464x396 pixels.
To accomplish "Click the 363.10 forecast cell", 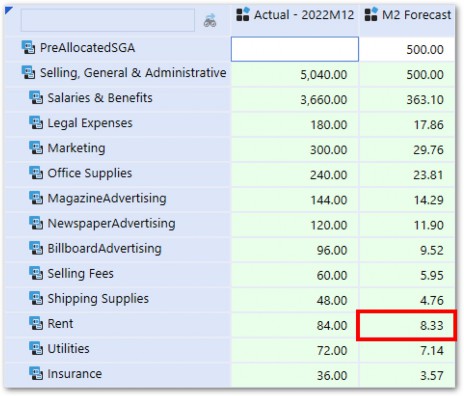I will (x=407, y=99).
